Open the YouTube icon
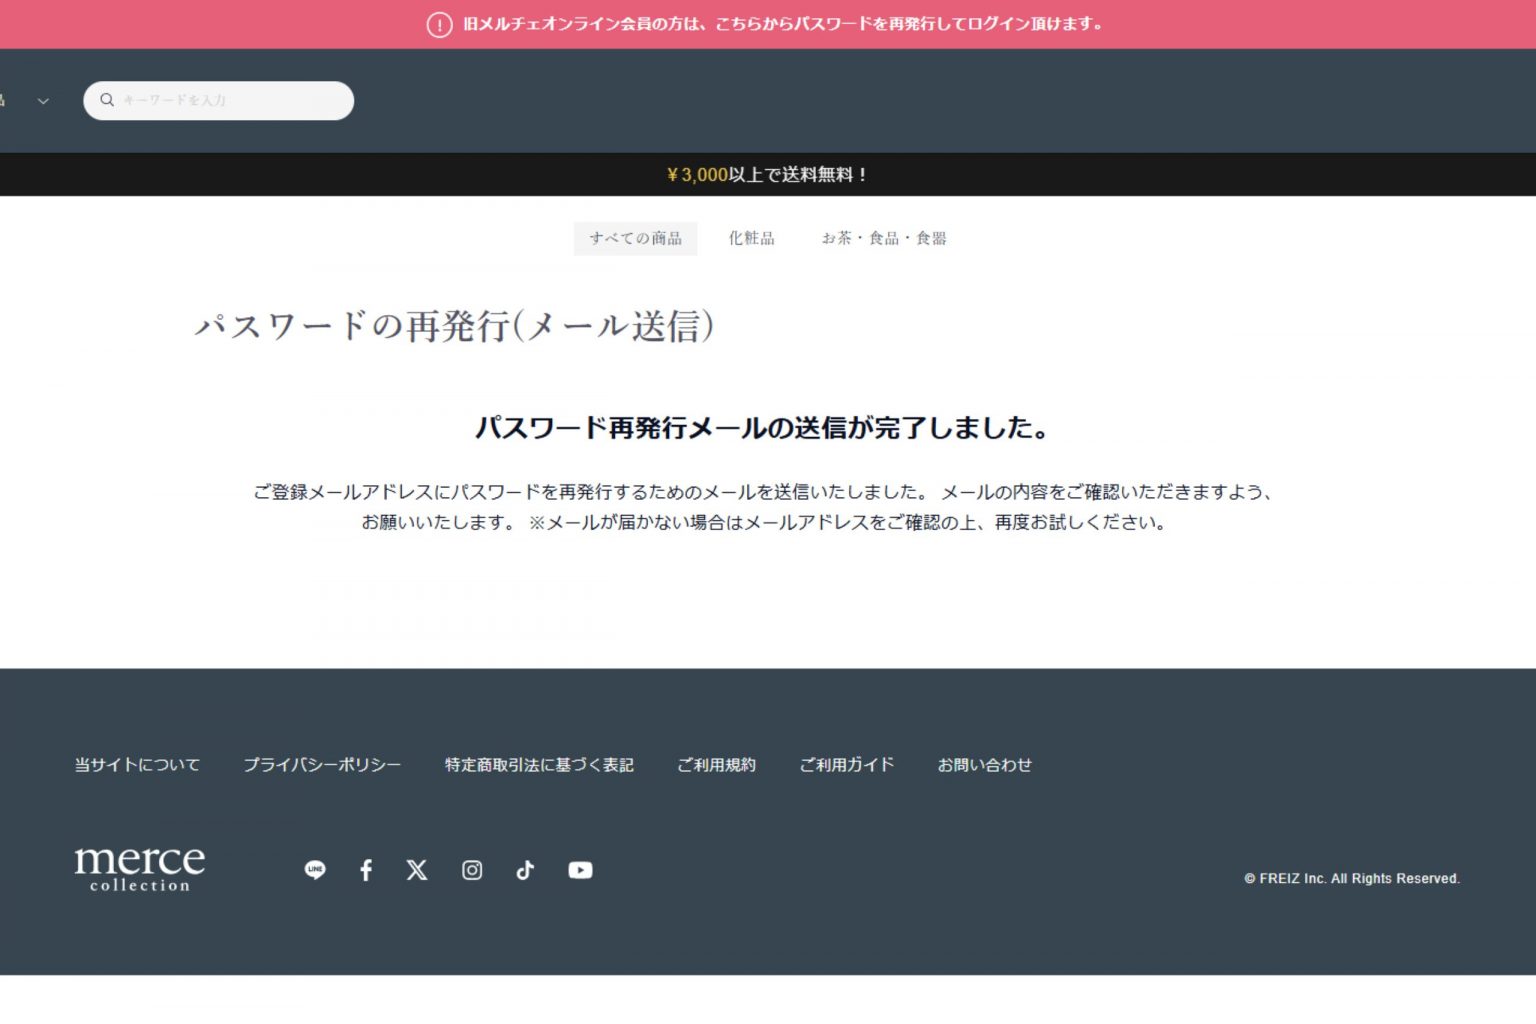The width and height of the screenshot is (1536, 1024). click(x=580, y=870)
